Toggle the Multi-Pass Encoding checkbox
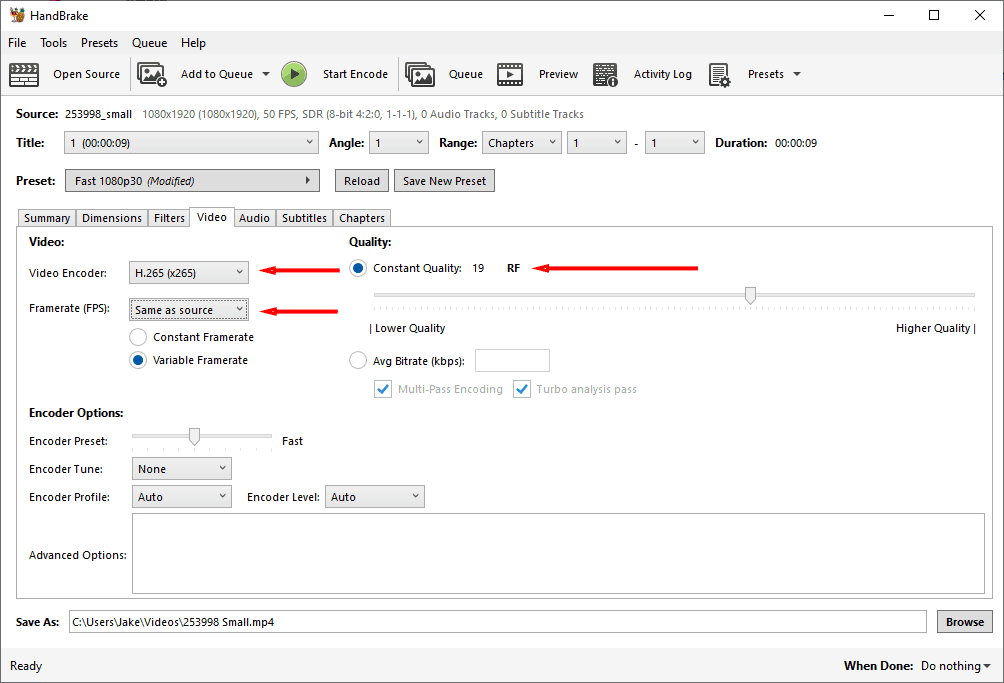Viewport: 1004px width, 683px height. point(383,389)
